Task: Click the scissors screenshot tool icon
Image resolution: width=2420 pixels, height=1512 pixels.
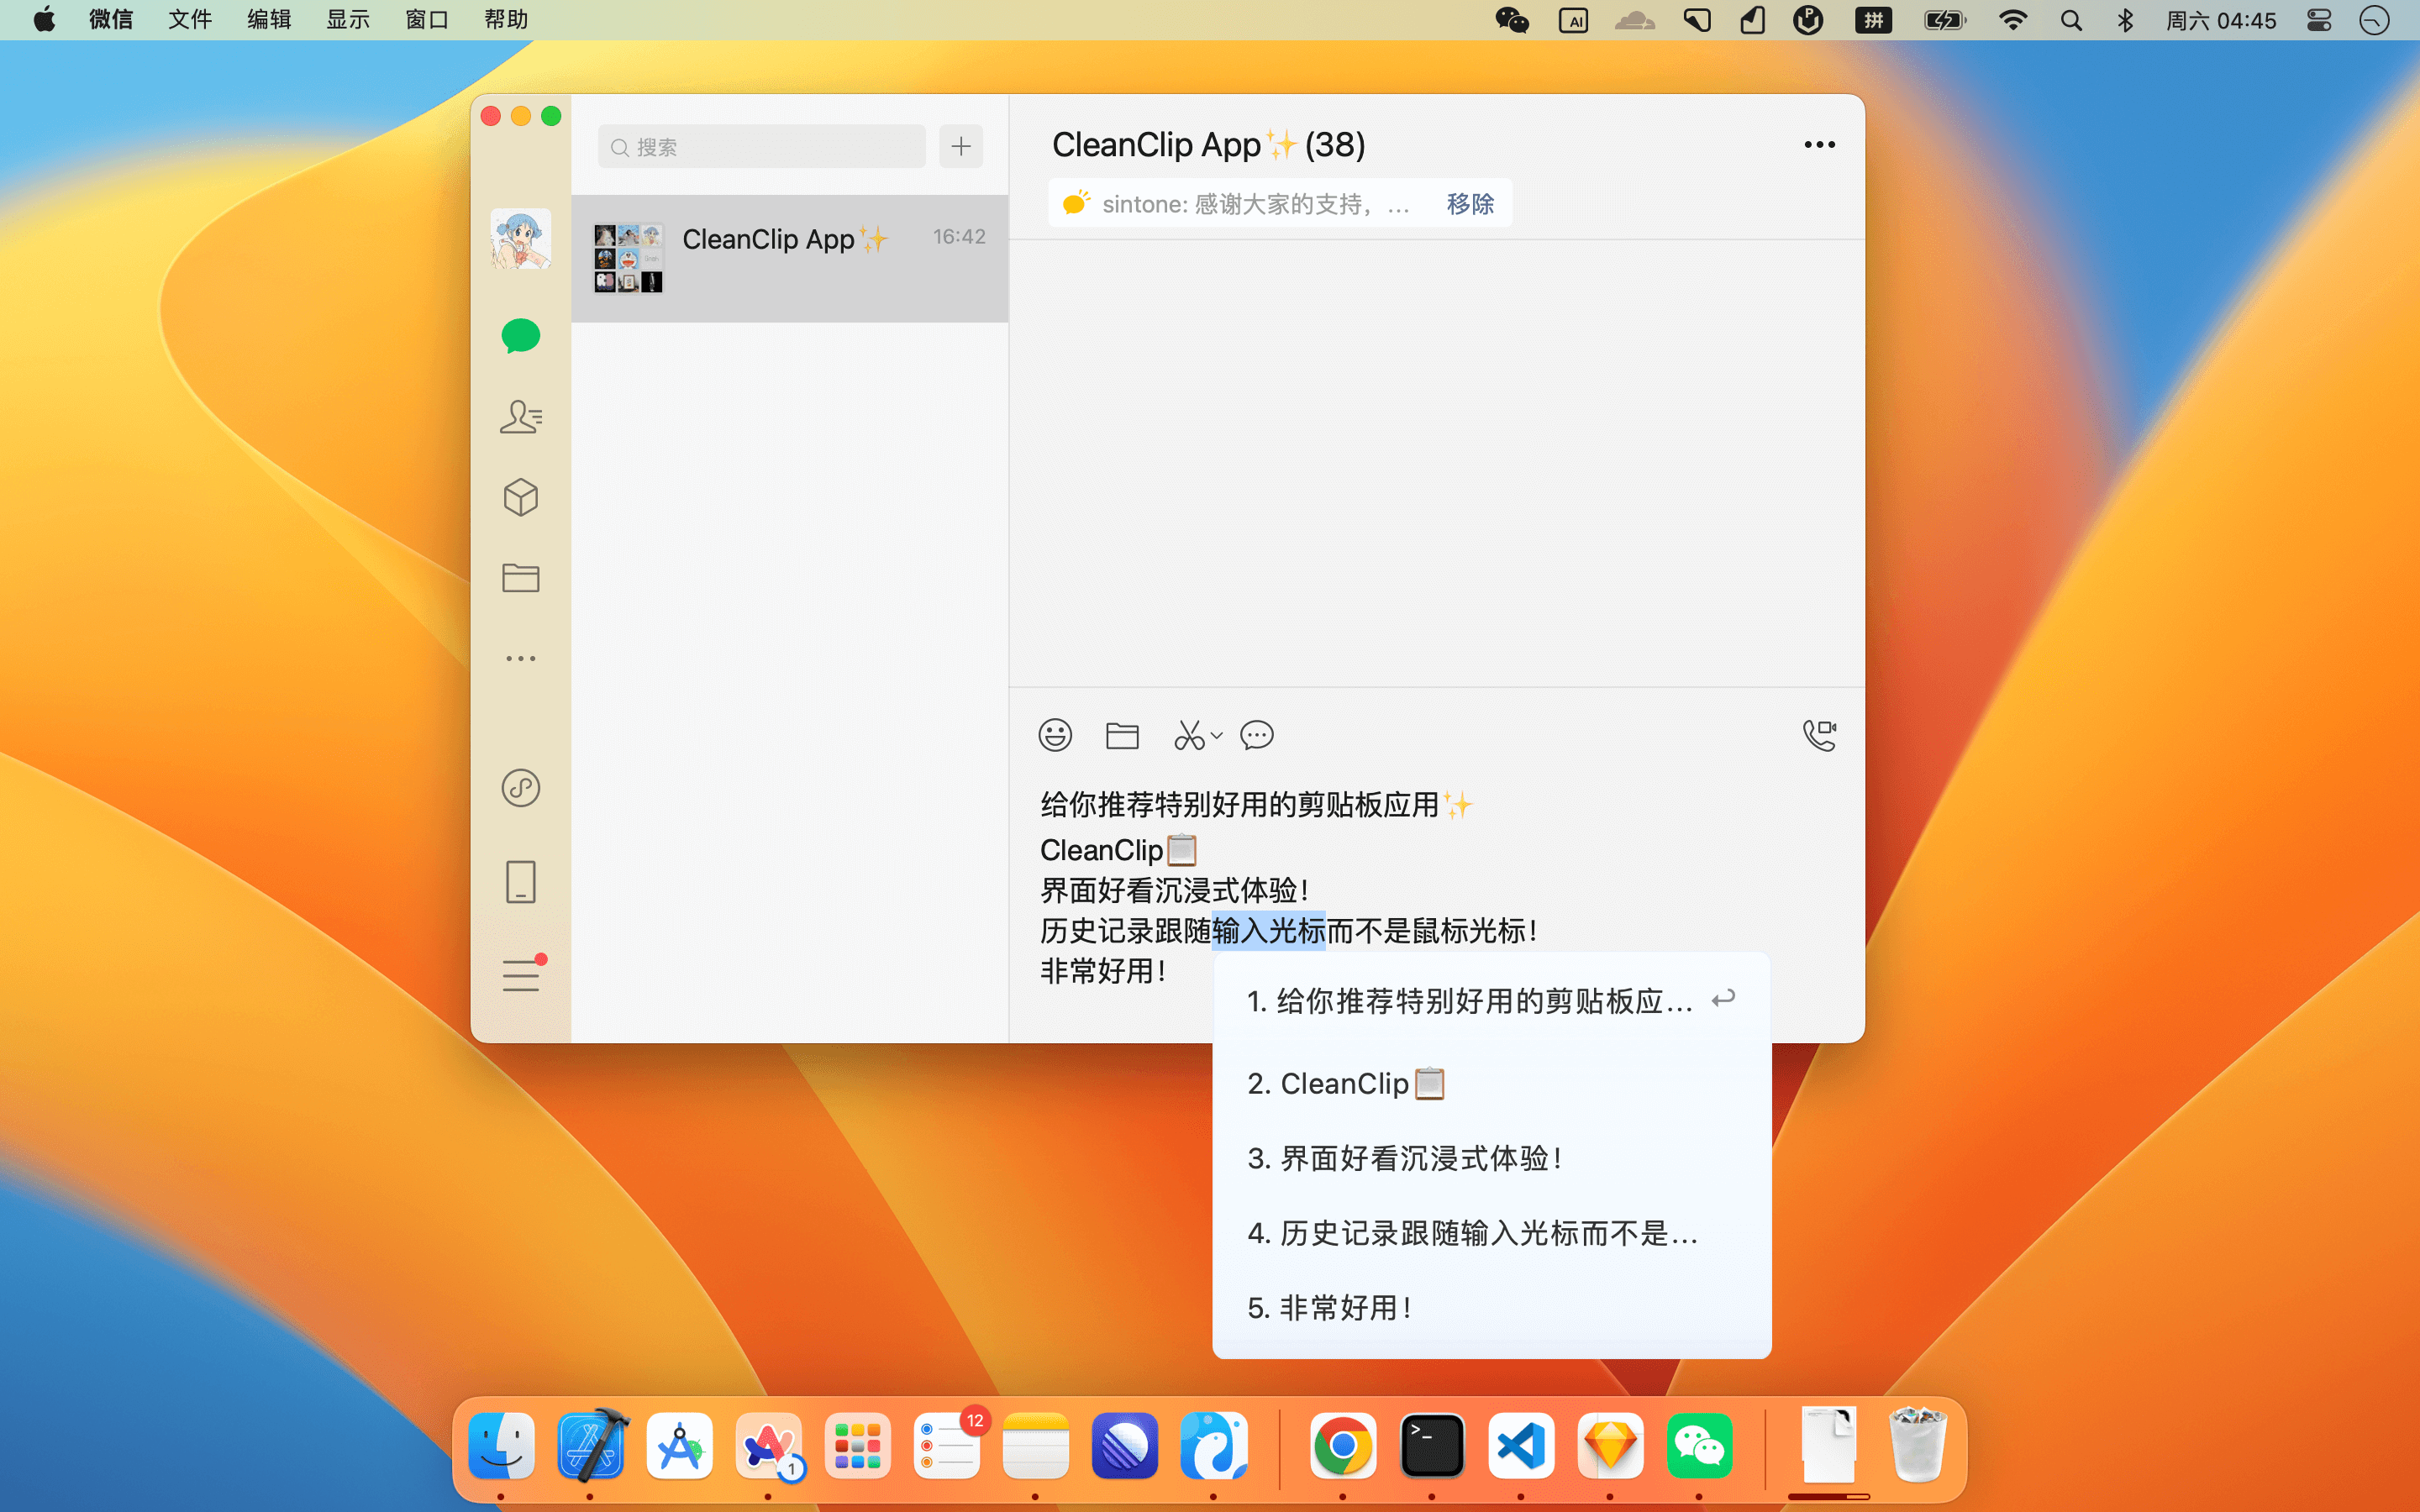Action: pyautogui.click(x=1188, y=735)
